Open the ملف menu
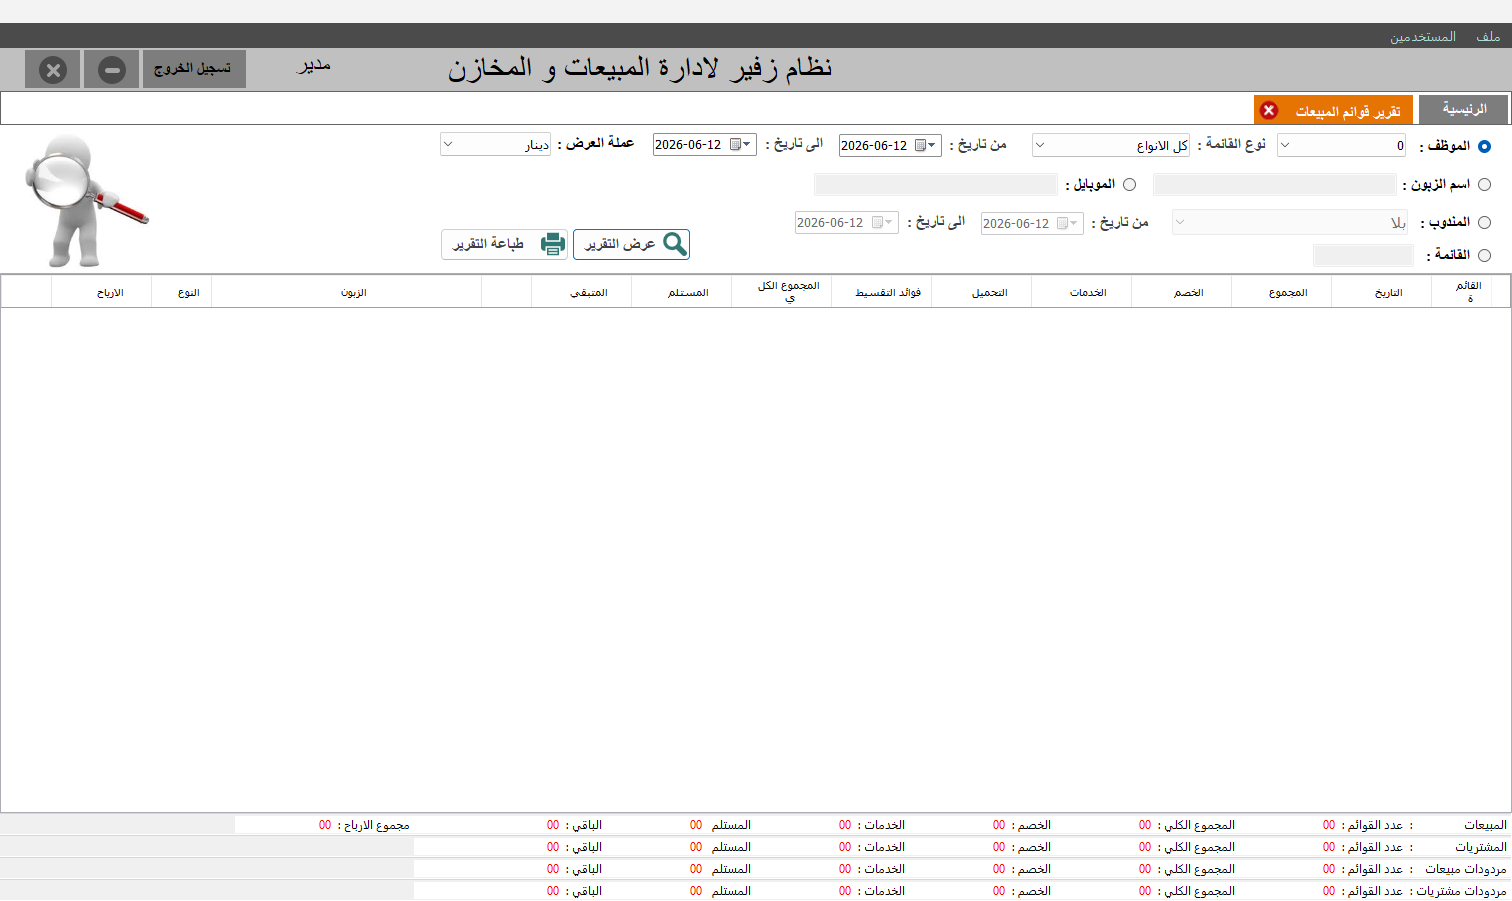1512x901 pixels. click(x=1488, y=36)
